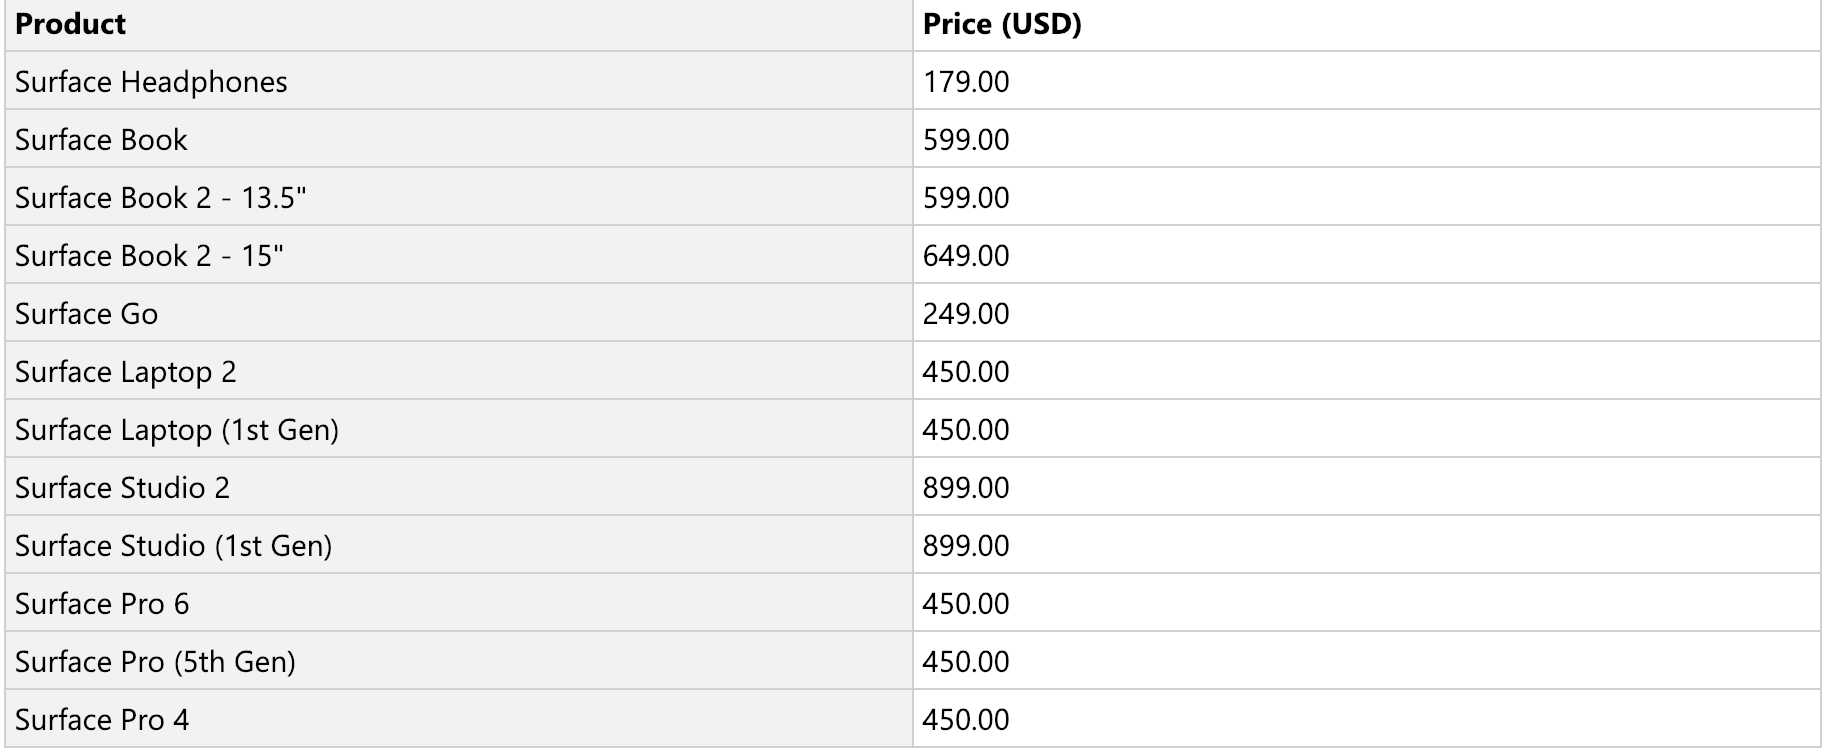This screenshot has height=748, width=1824.
Task: Click Surface Laptop (1st Gen) cell
Action: (459, 429)
